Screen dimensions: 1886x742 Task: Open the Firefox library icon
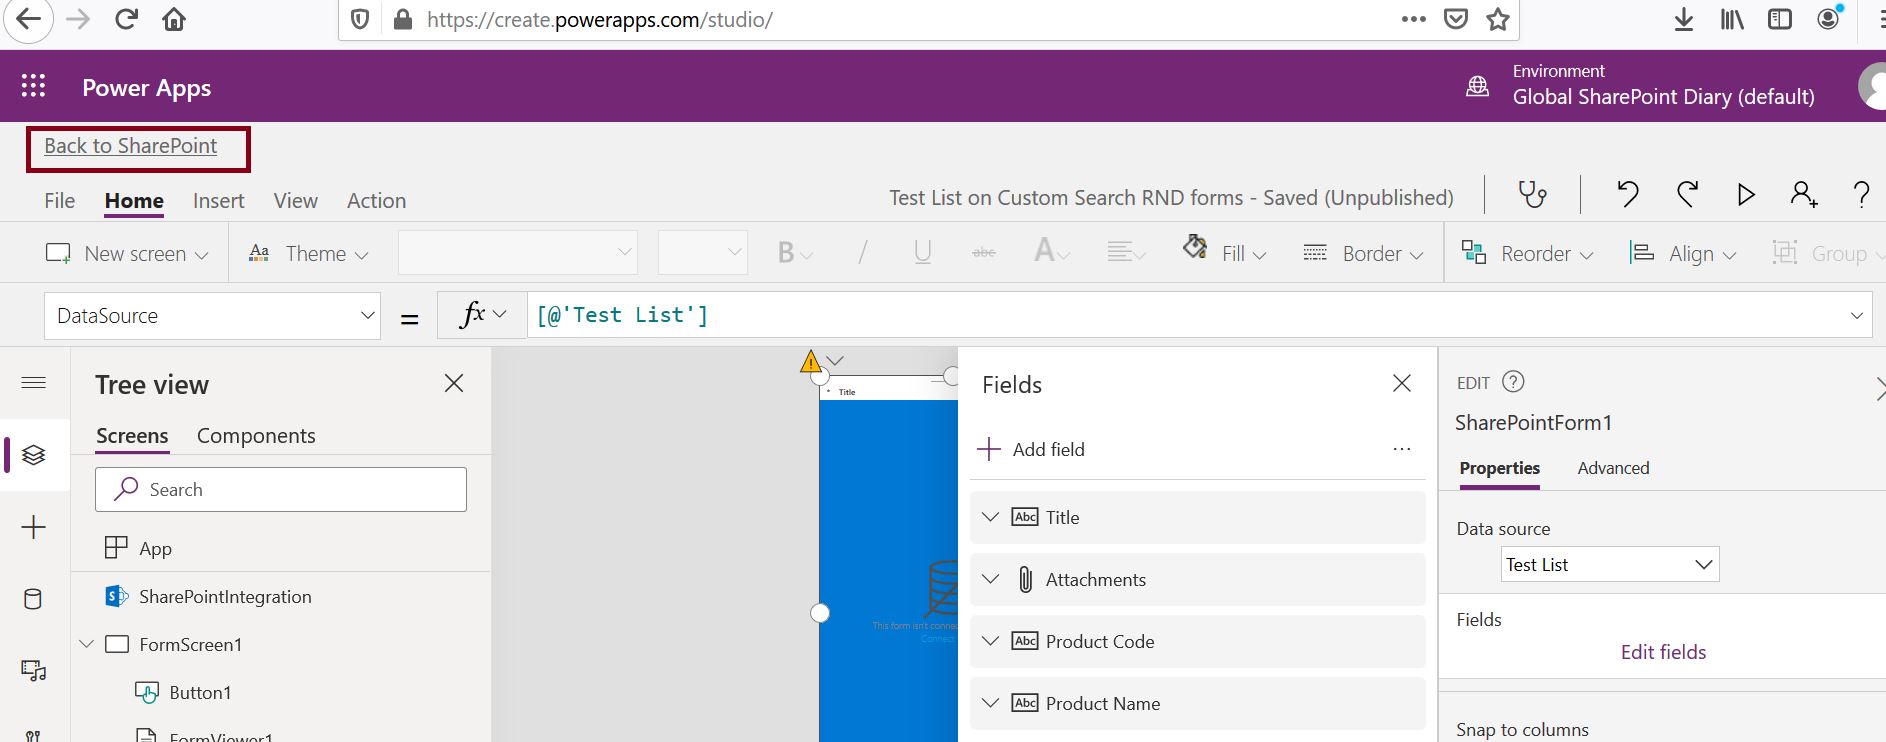click(x=1732, y=19)
